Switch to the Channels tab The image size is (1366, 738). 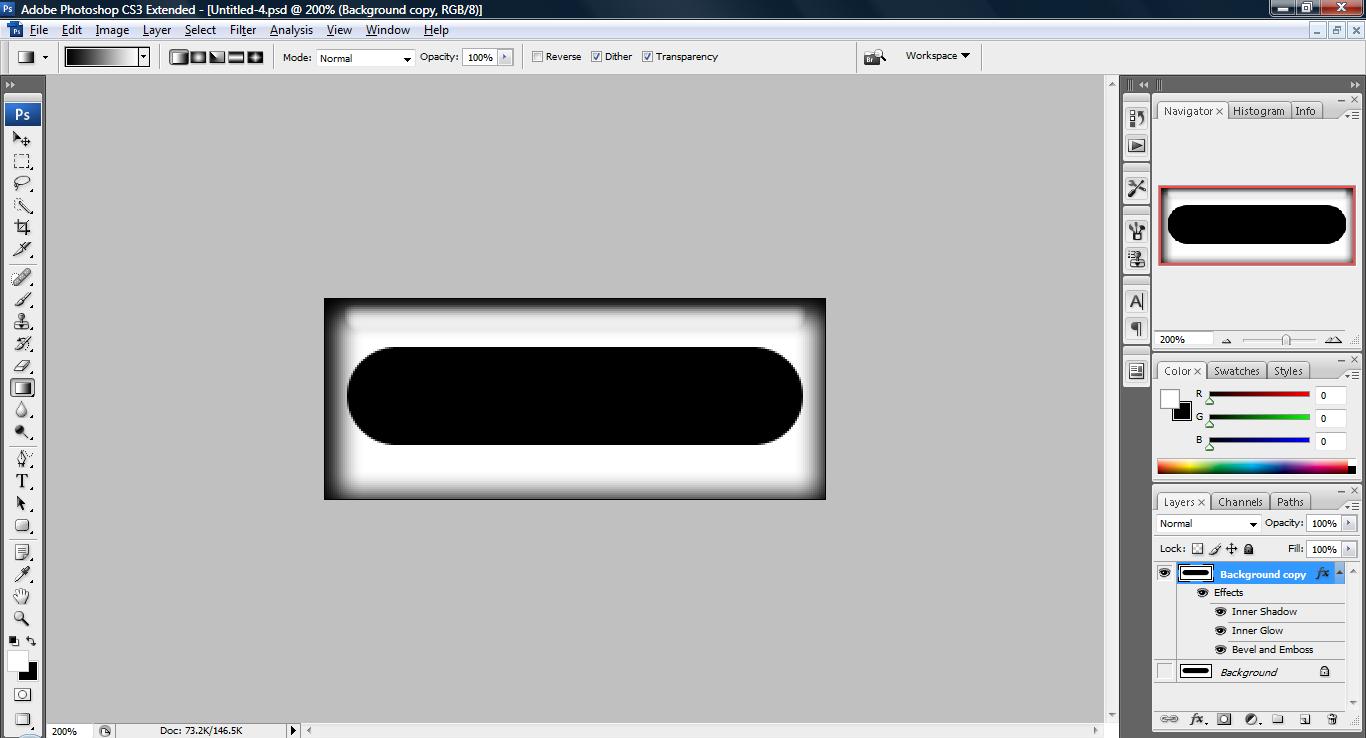click(1240, 502)
